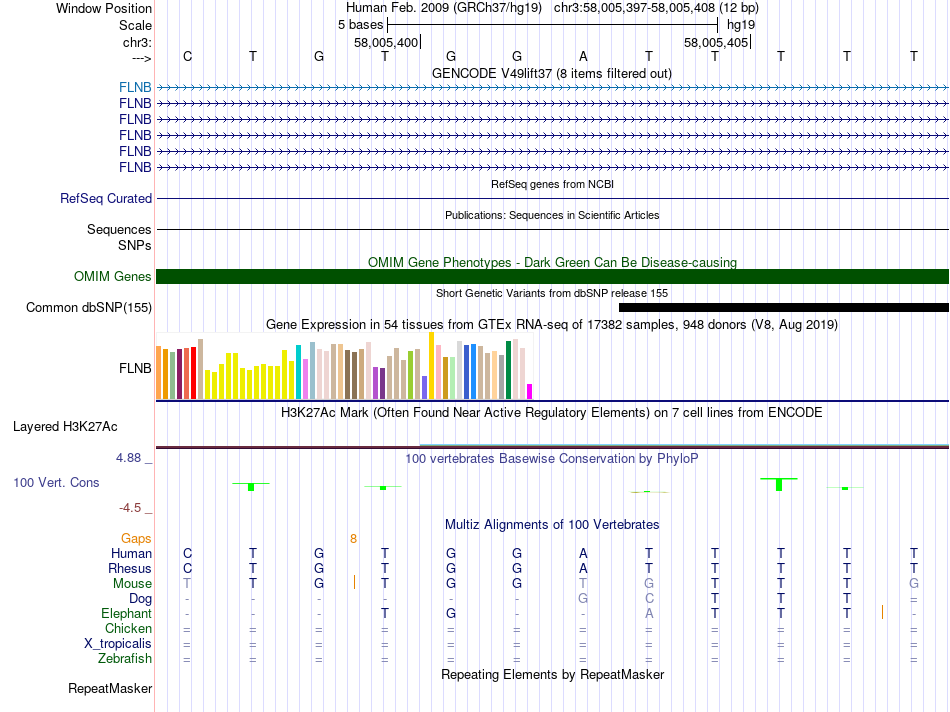Click the Layered H3K27Ac track label

coord(65,427)
